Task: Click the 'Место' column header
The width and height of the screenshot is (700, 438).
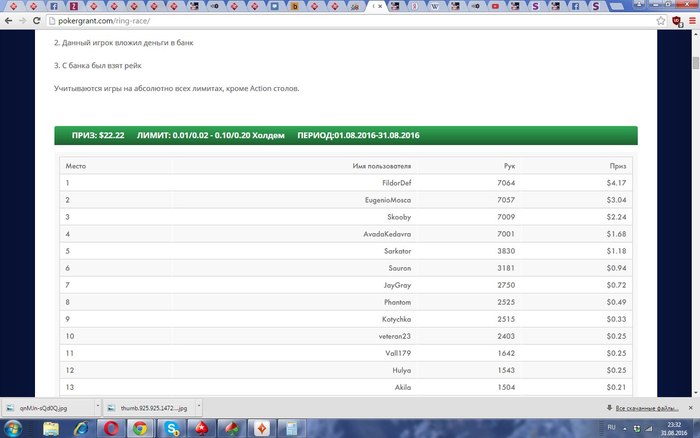Action: (75, 166)
